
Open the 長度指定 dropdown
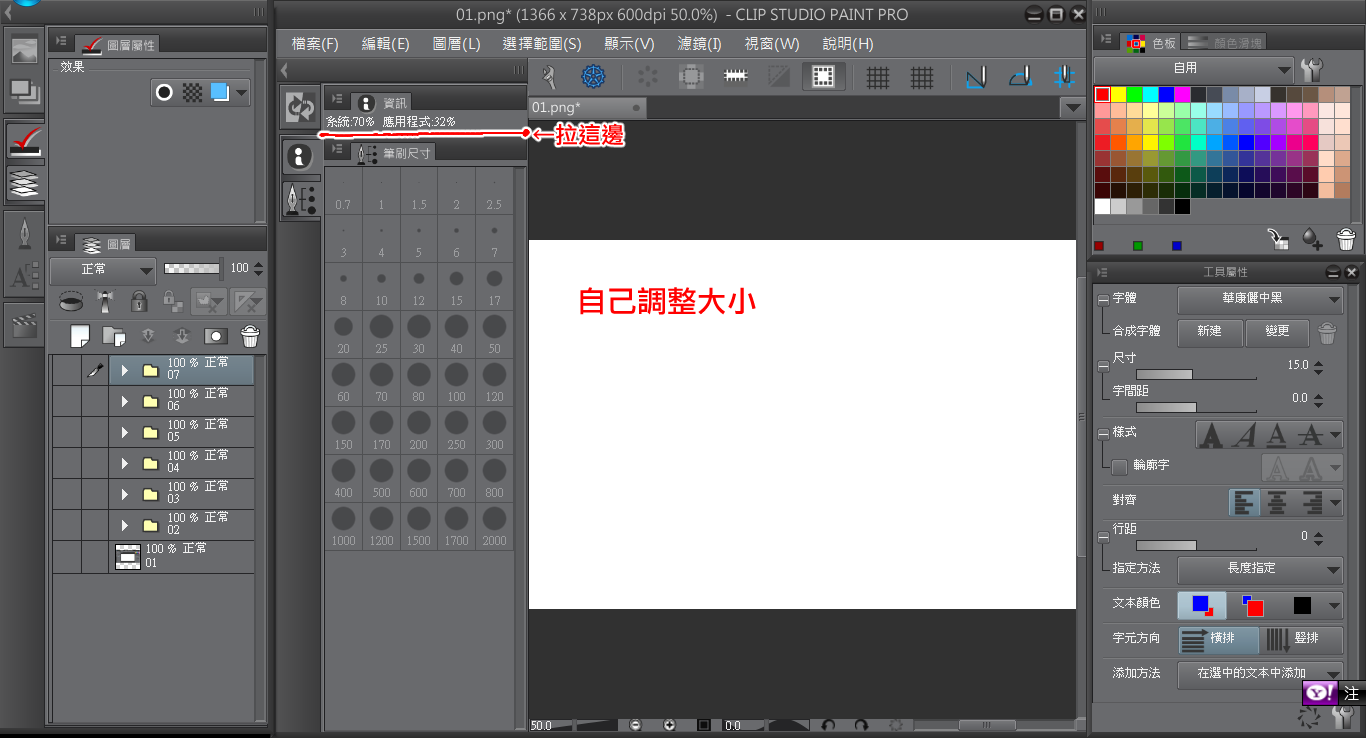point(1260,568)
